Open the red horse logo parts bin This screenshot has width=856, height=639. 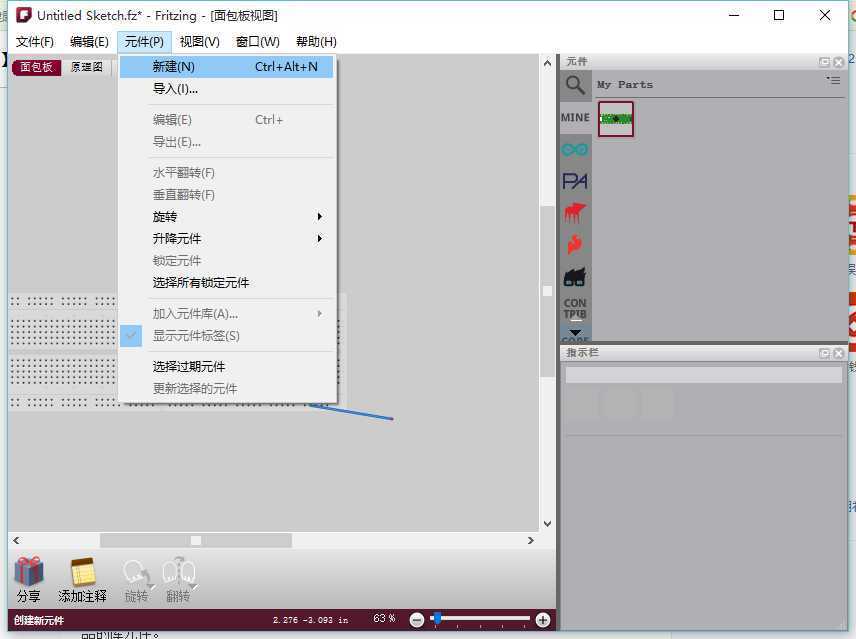[x=575, y=212]
